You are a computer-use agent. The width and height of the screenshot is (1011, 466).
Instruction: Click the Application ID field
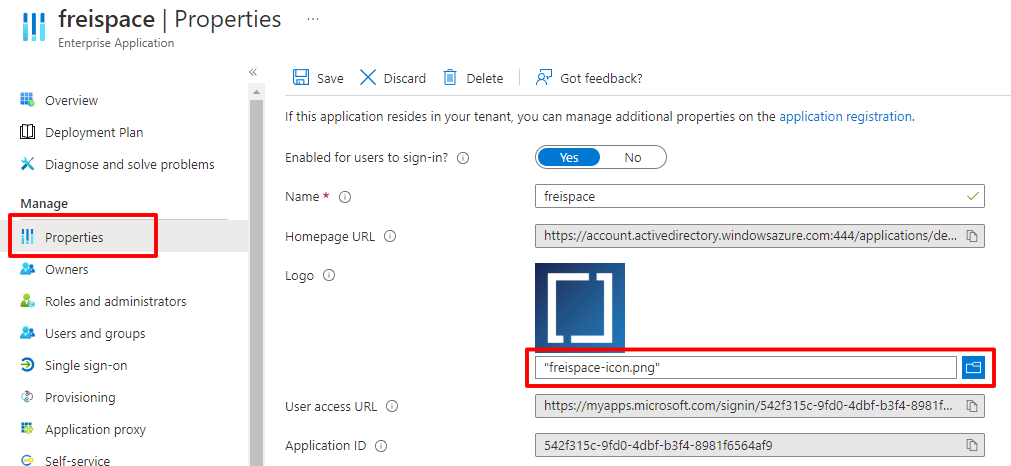click(x=760, y=445)
